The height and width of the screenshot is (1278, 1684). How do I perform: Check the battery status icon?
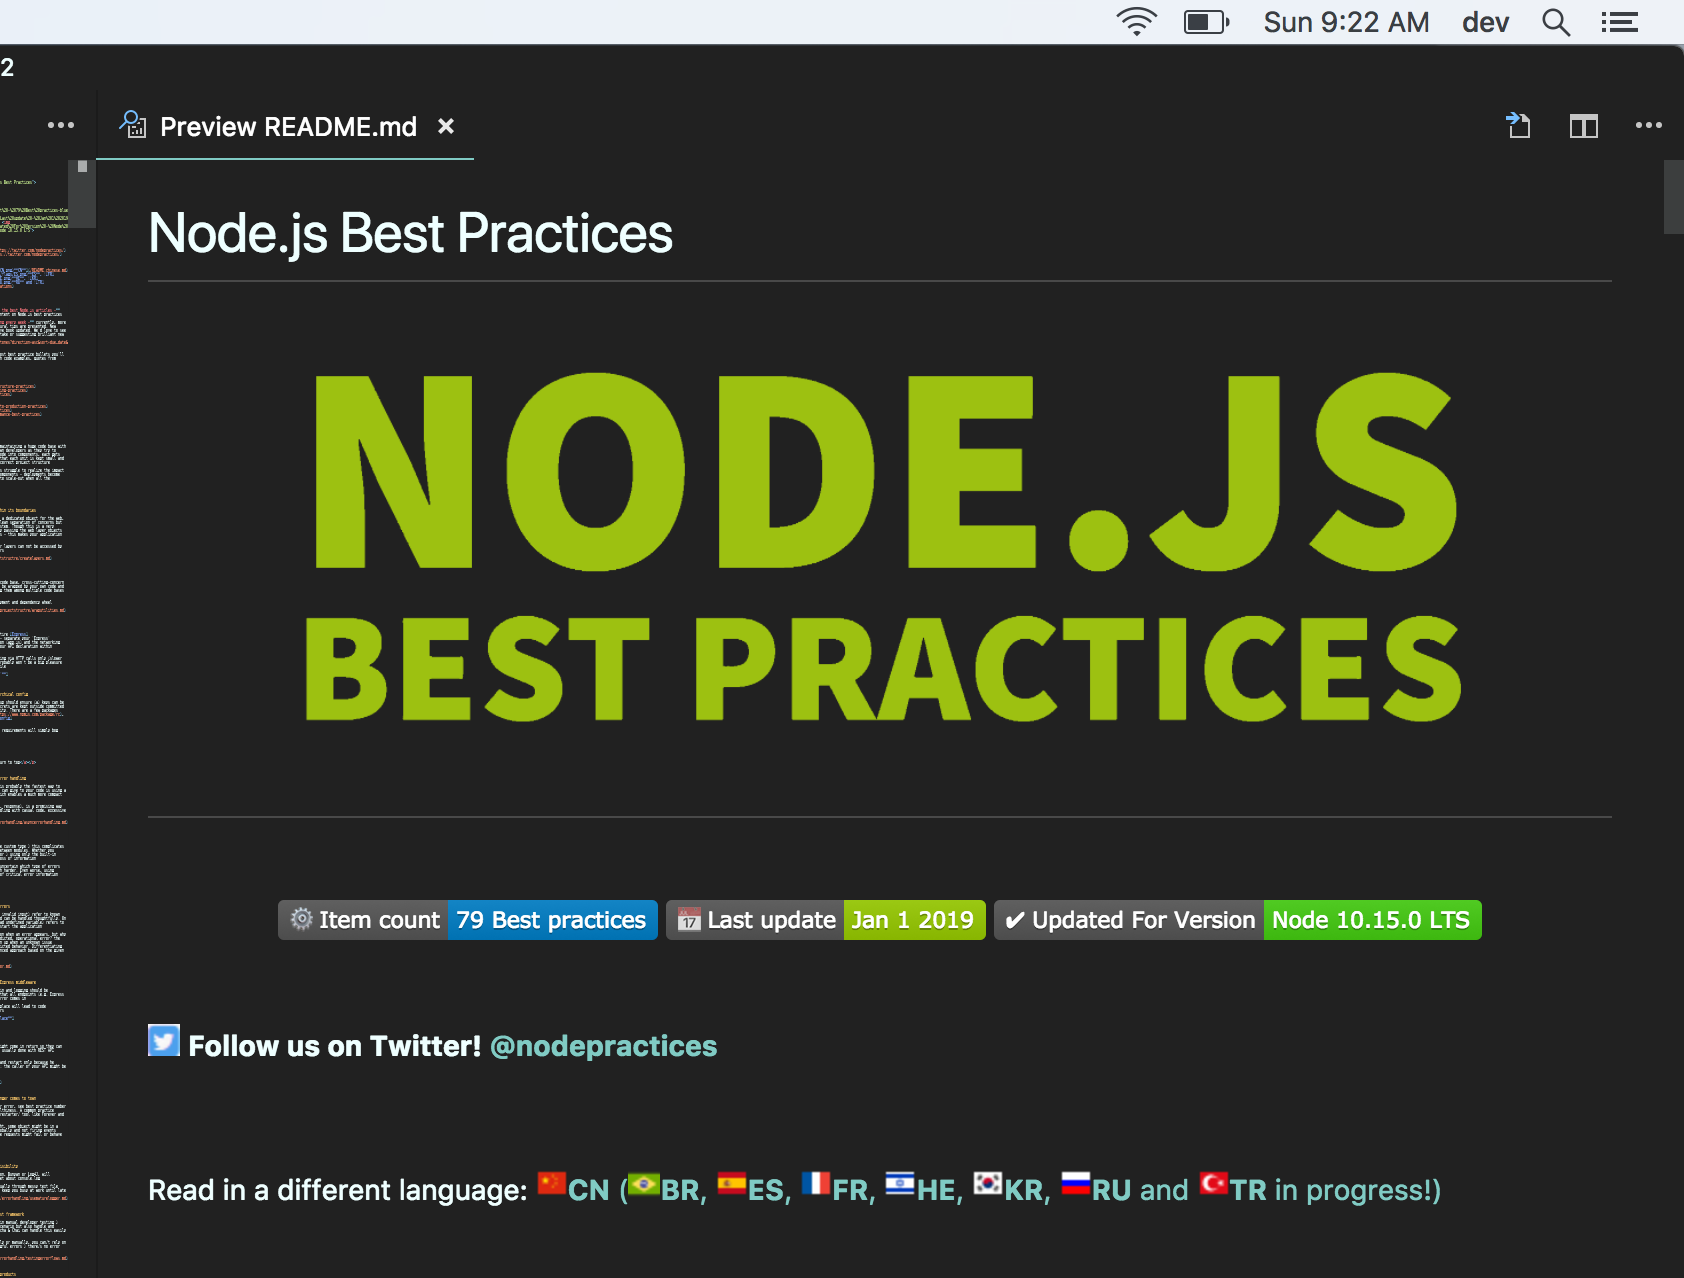1206,22
